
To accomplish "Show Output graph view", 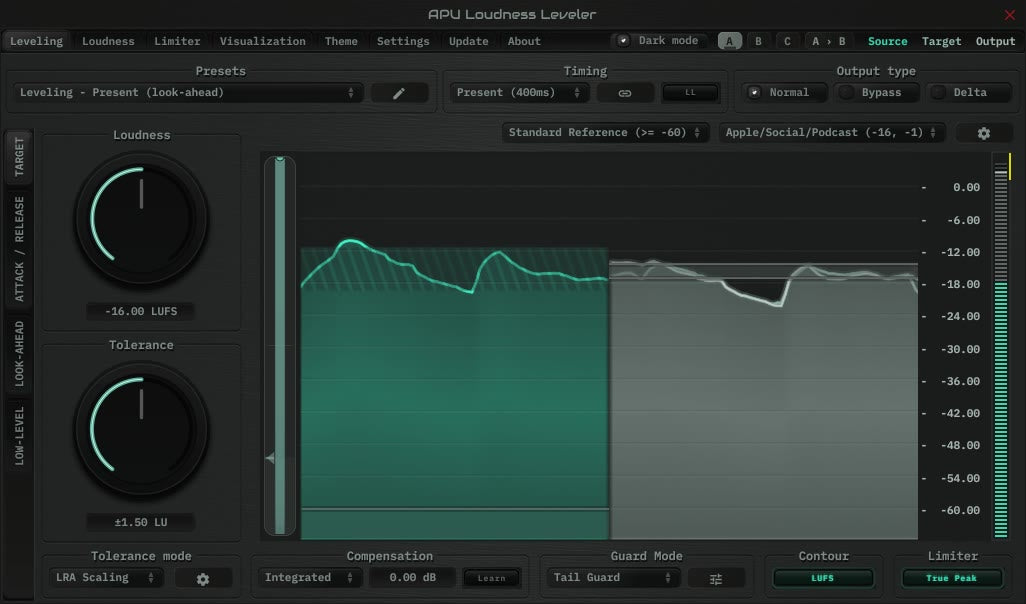I will 995,41.
